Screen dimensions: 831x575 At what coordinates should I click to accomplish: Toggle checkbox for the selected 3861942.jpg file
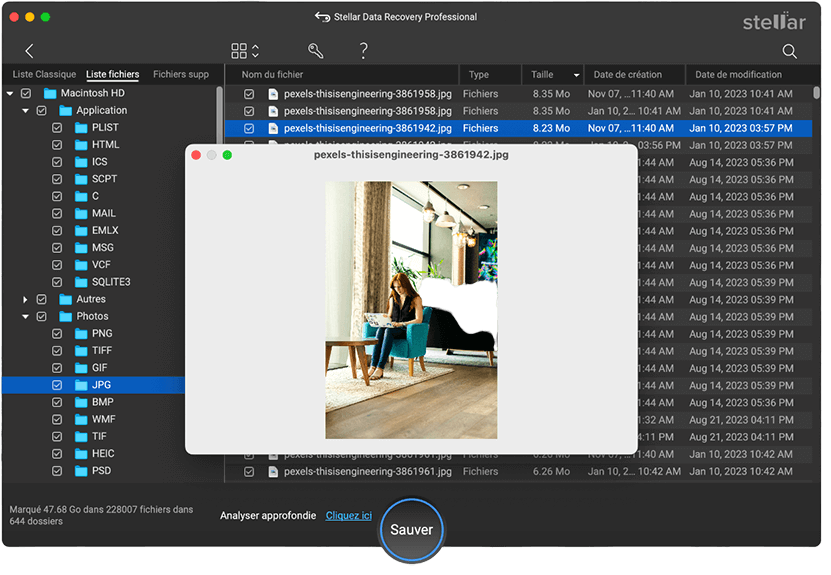249,128
